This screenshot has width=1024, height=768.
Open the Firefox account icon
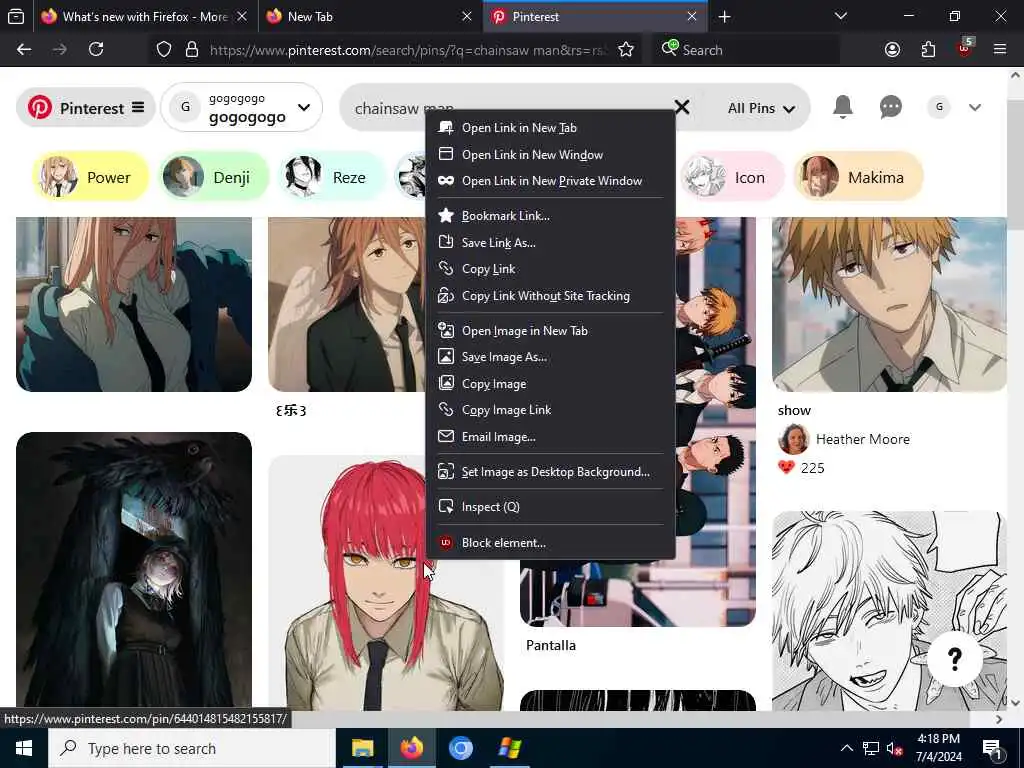pos(892,50)
